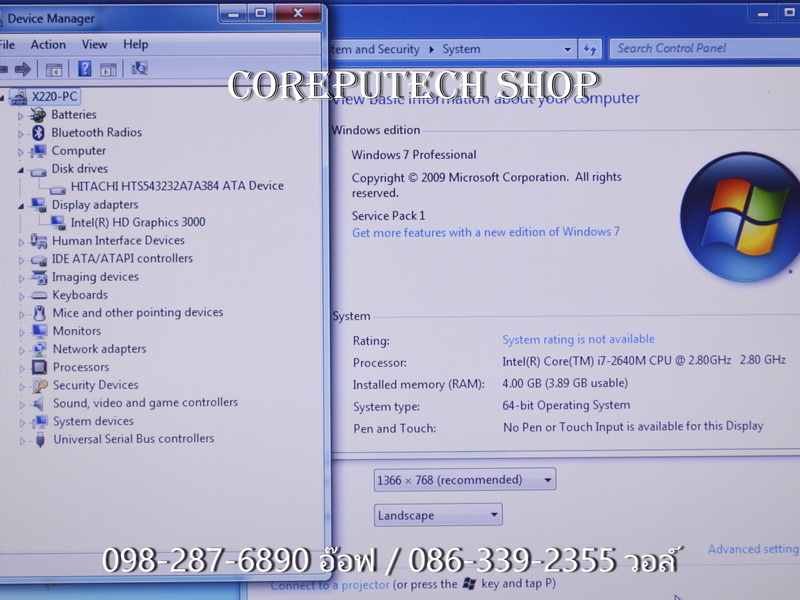Click the Security Devices key icon
800x600 pixels.
coord(40,386)
